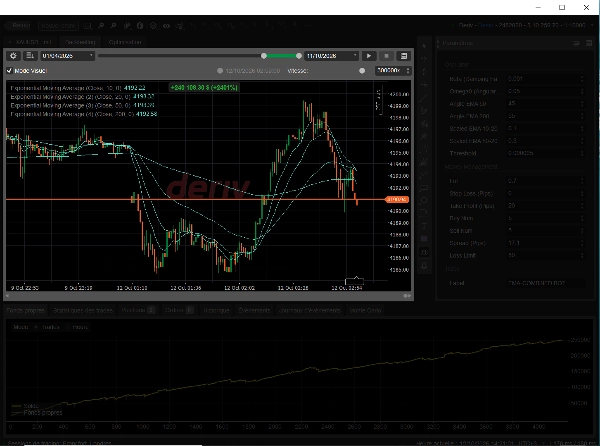Select the ellipse drawing tool
The height and width of the screenshot is (446, 600).
pyautogui.click(x=424, y=200)
